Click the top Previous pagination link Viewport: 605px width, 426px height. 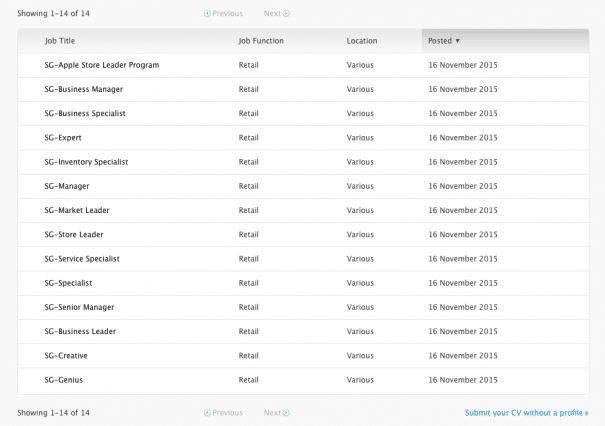pyautogui.click(x=223, y=14)
